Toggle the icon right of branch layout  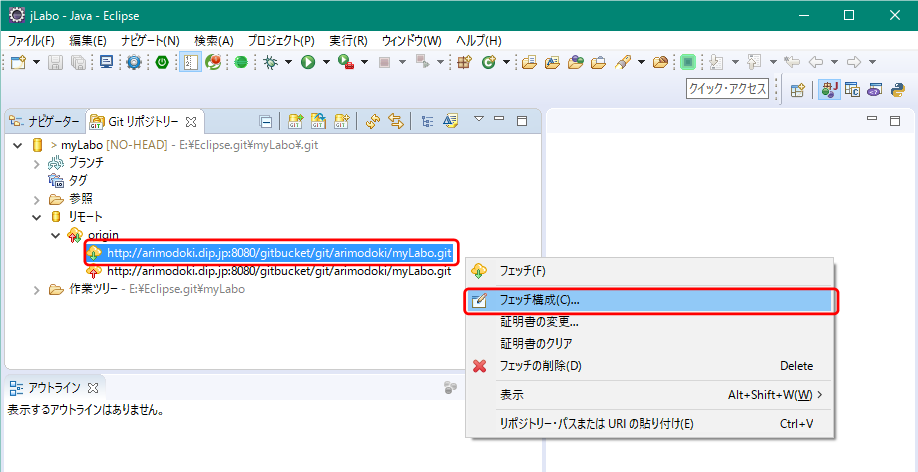450,121
